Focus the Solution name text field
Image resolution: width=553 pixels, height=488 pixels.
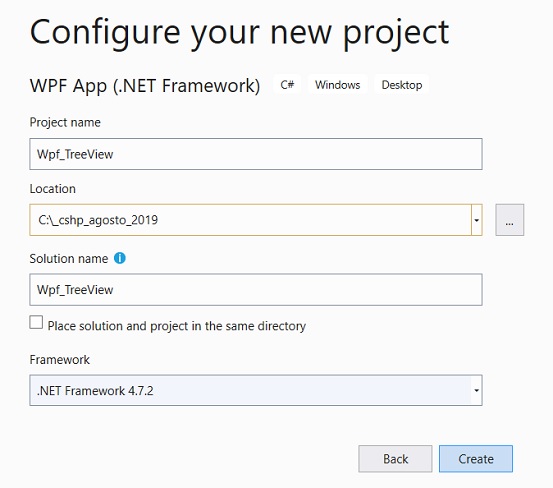(256, 289)
